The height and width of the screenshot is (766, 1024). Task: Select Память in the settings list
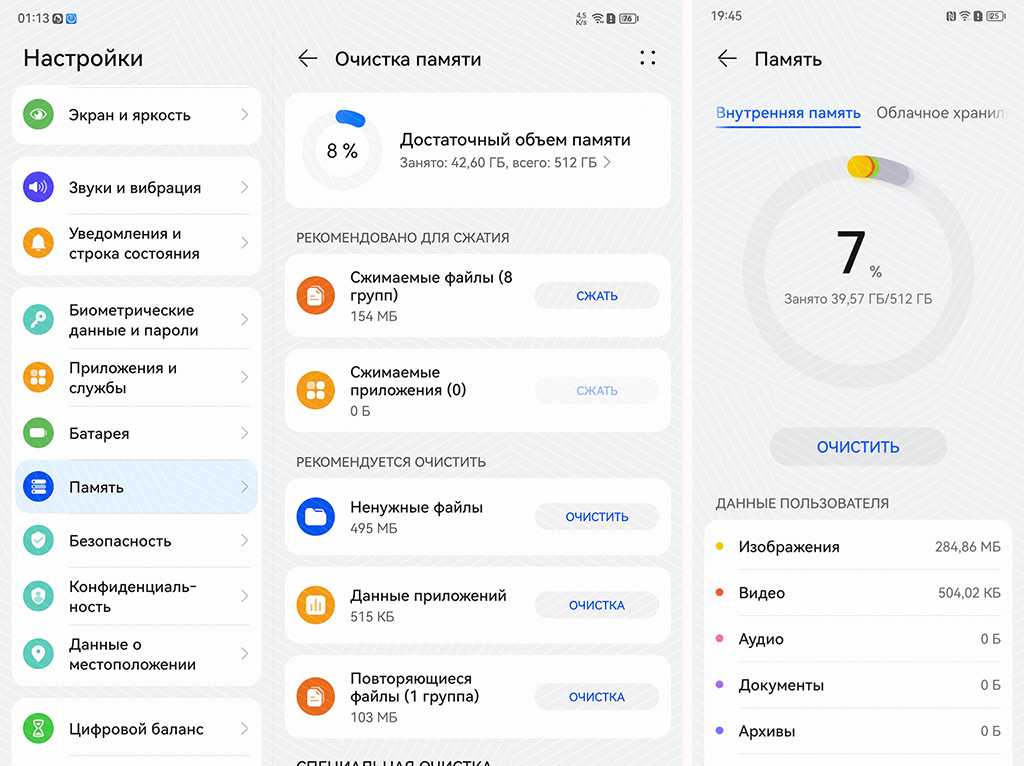(x=136, y=487)
